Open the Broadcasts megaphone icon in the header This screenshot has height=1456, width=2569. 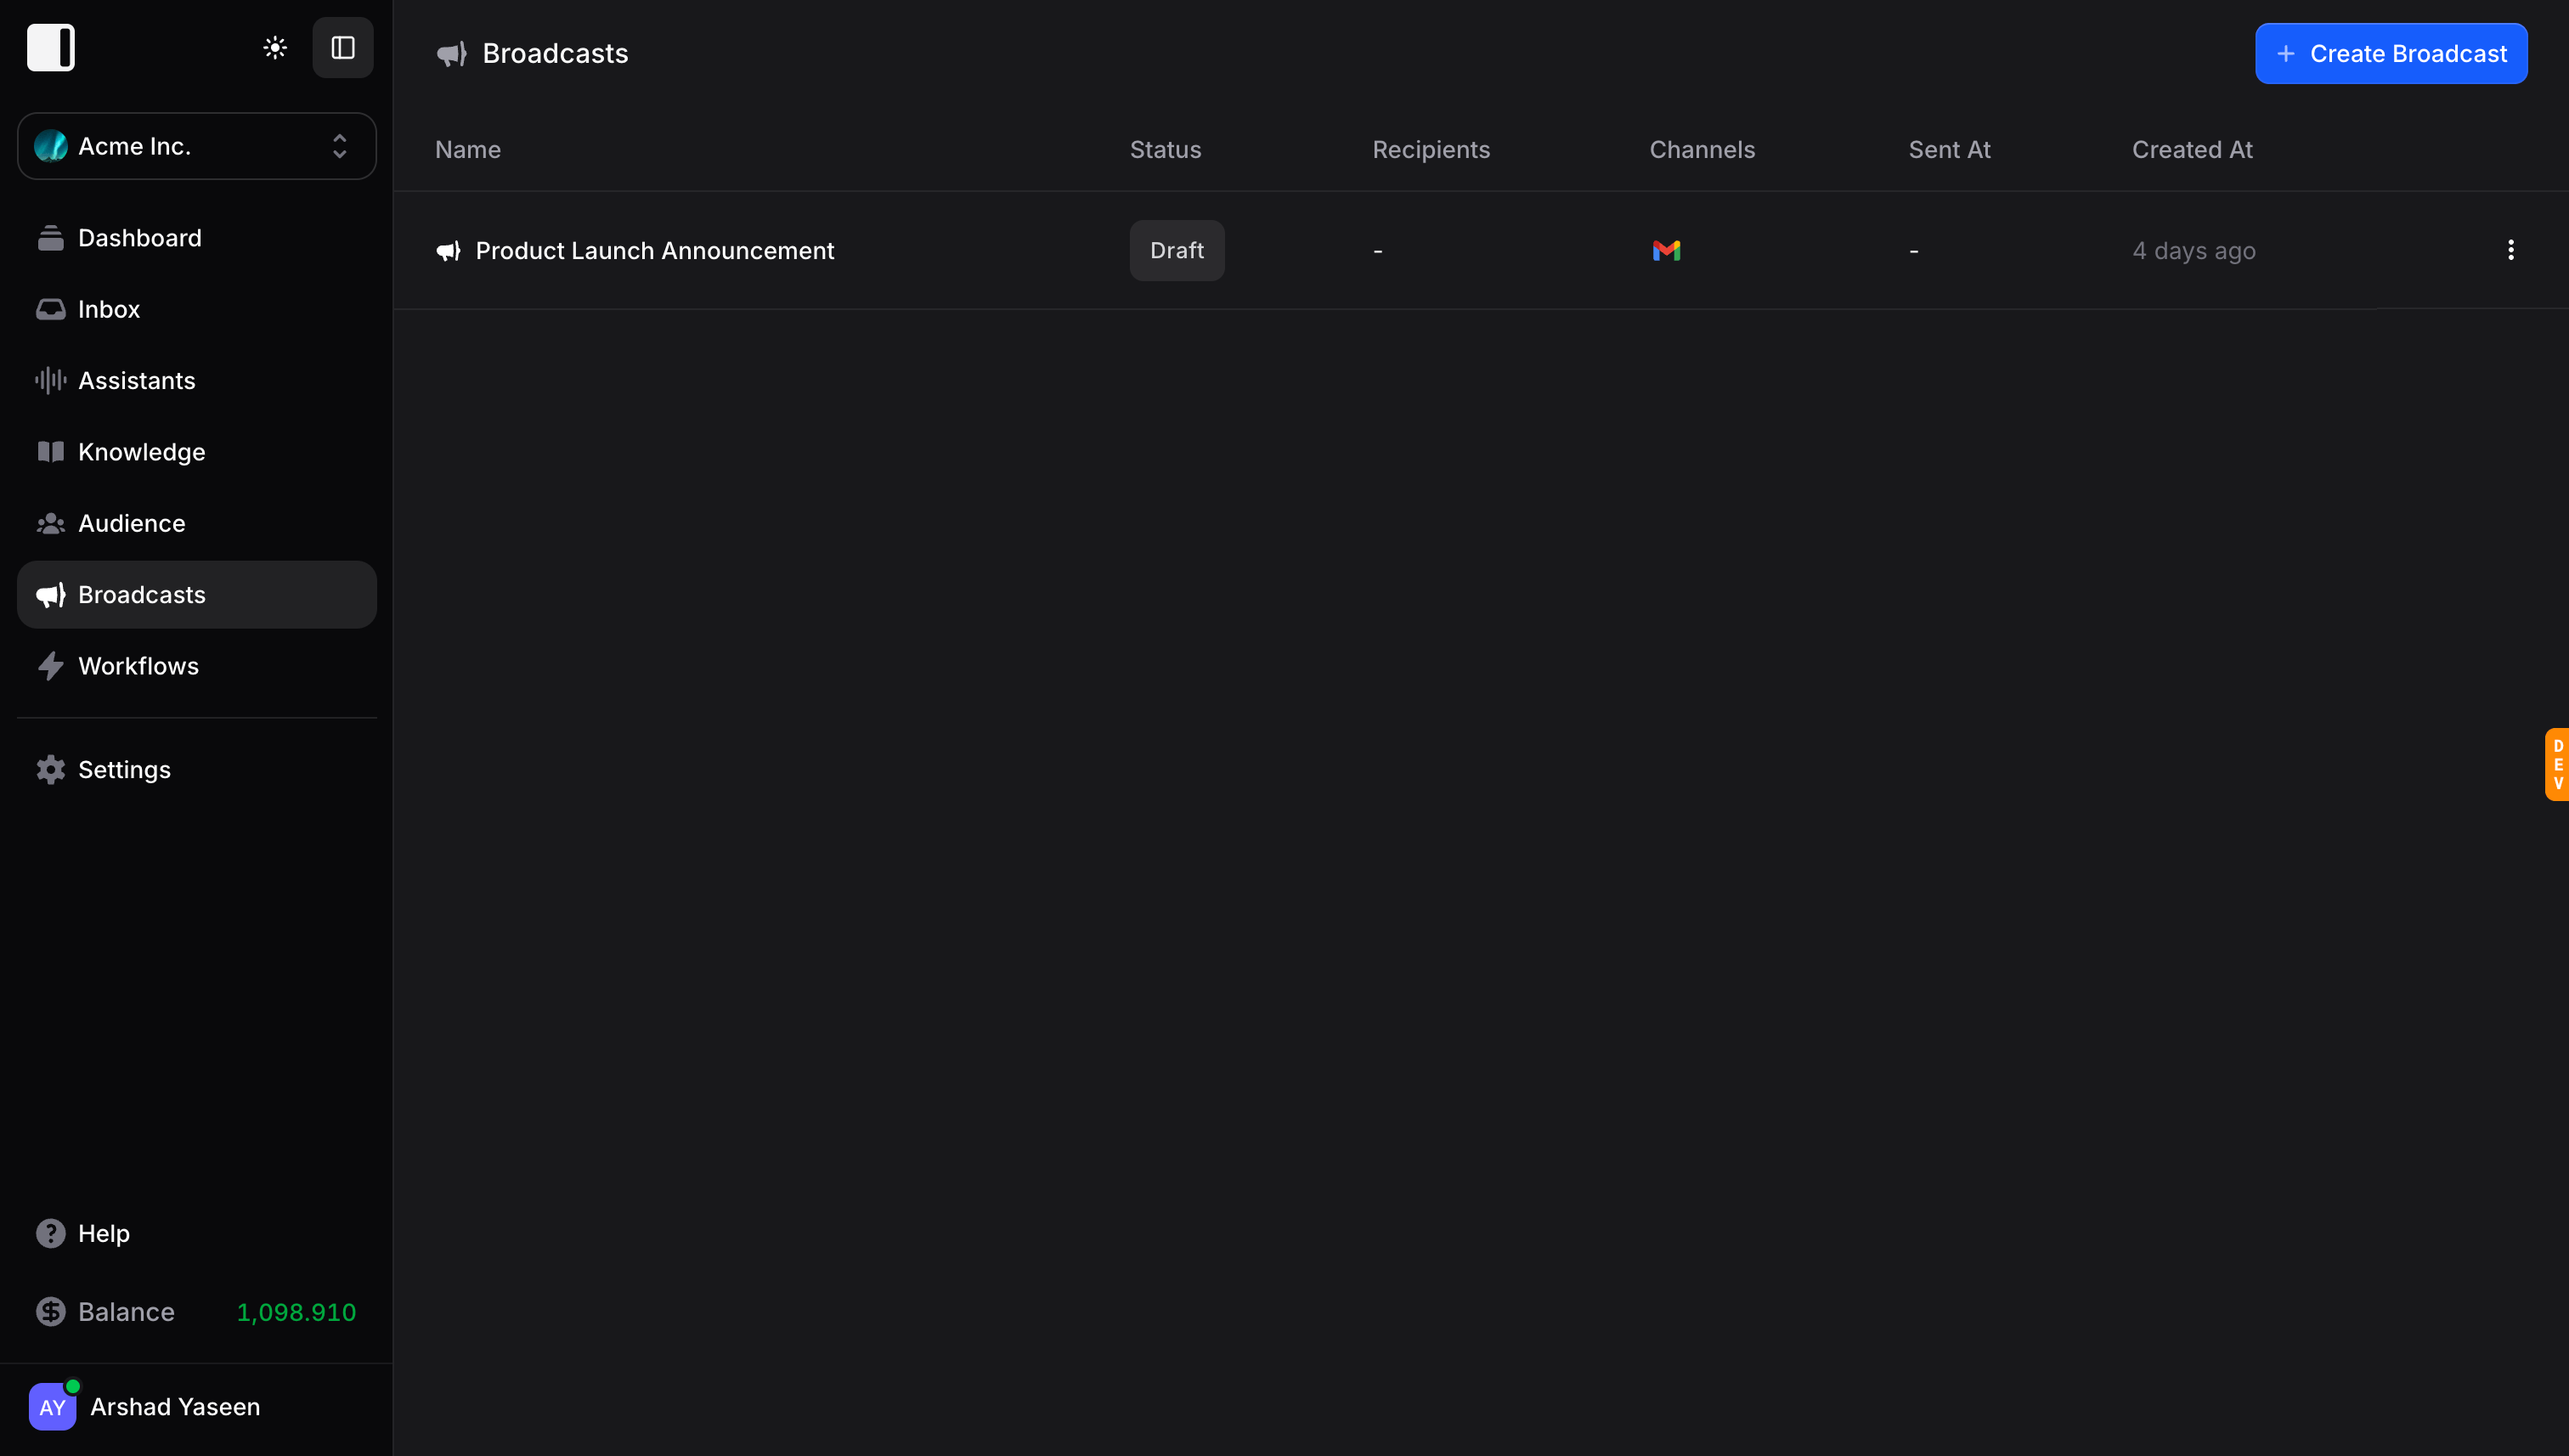[451, 53]
